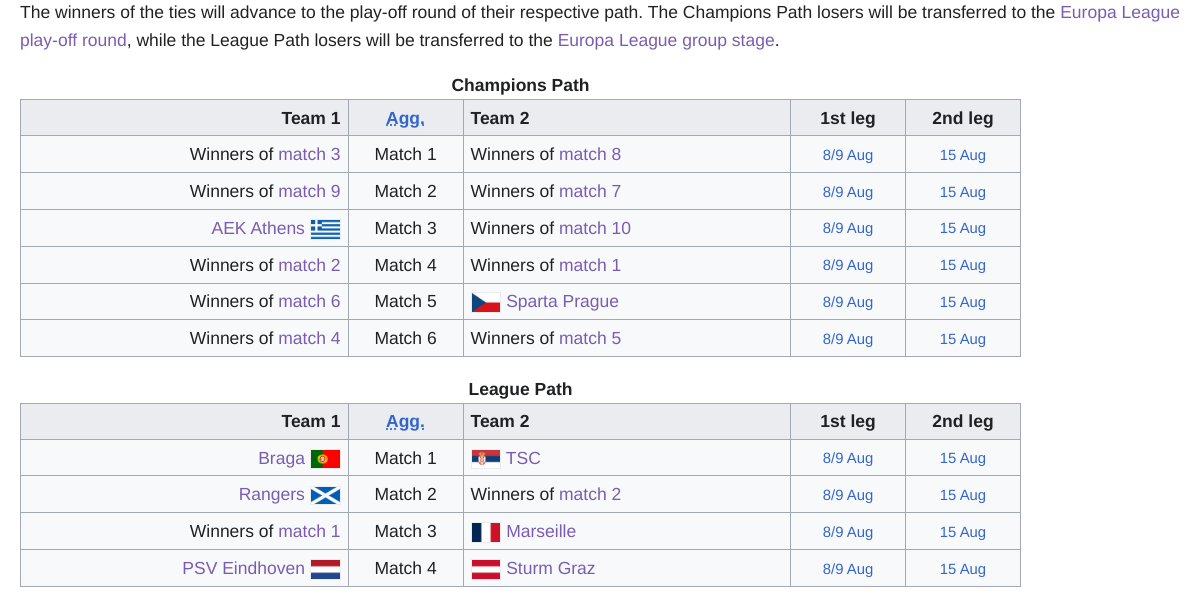Click the Austrian flag next to Sturm Graz

(486, 569)
